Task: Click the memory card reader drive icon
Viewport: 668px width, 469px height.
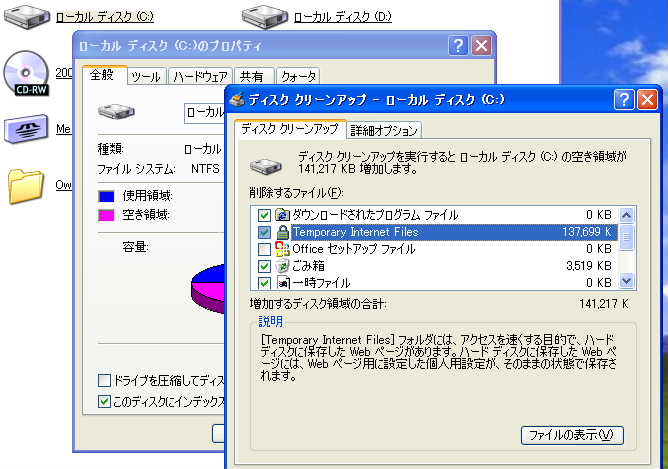Action: pyautogui.click(x=26, y=128)
